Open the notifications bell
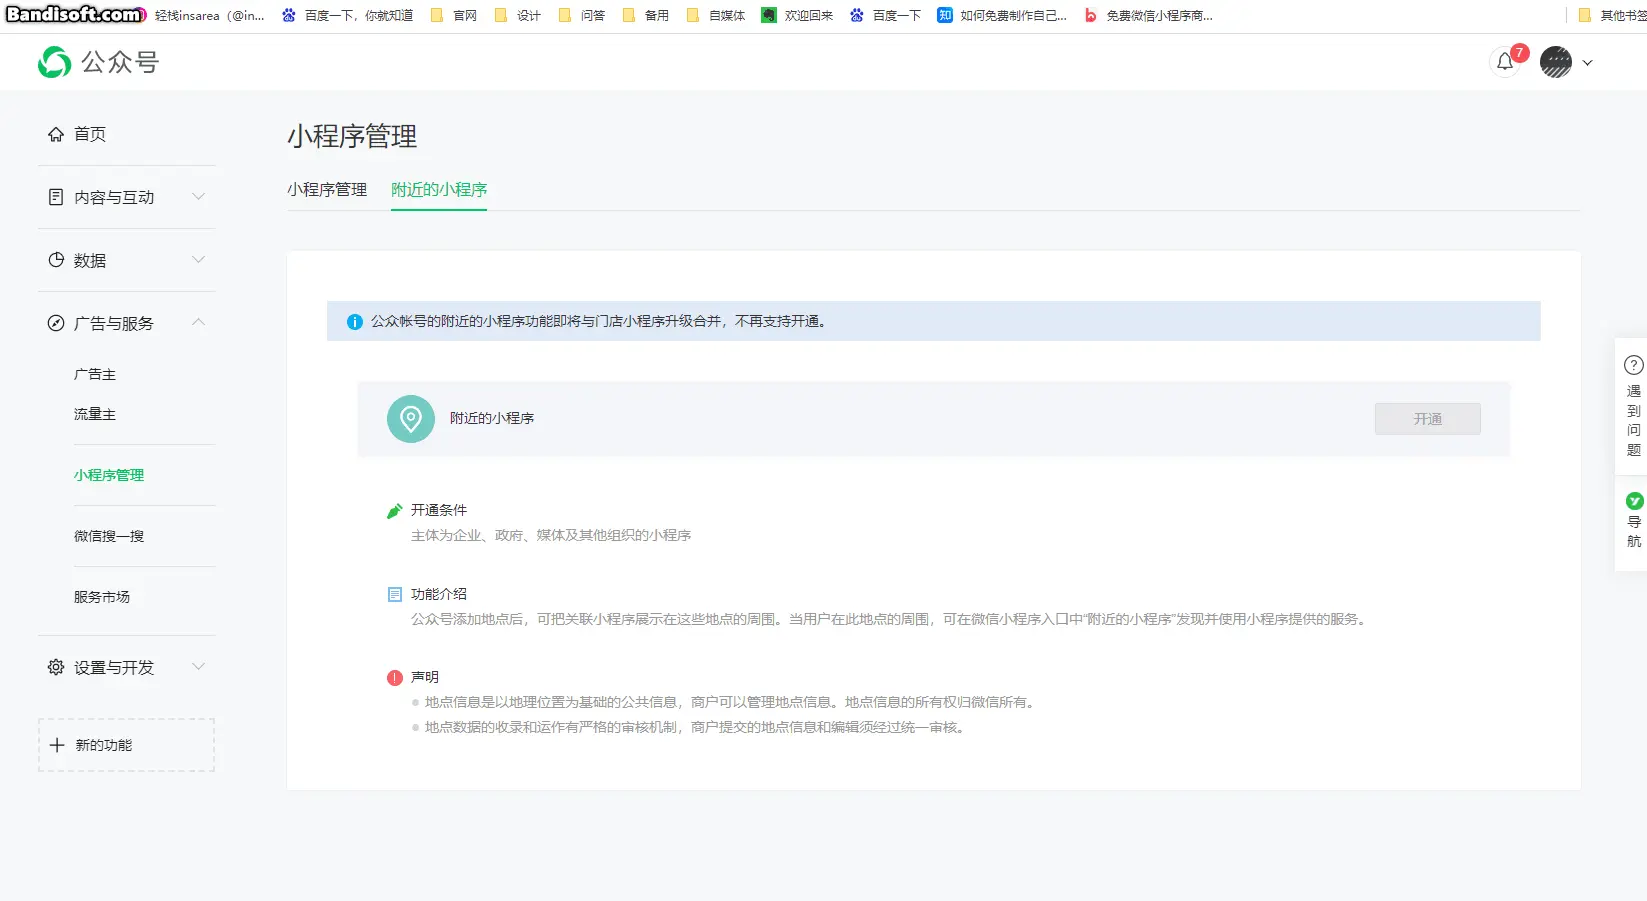This screenshot has width=1647, height=901. click(1505, 61)
